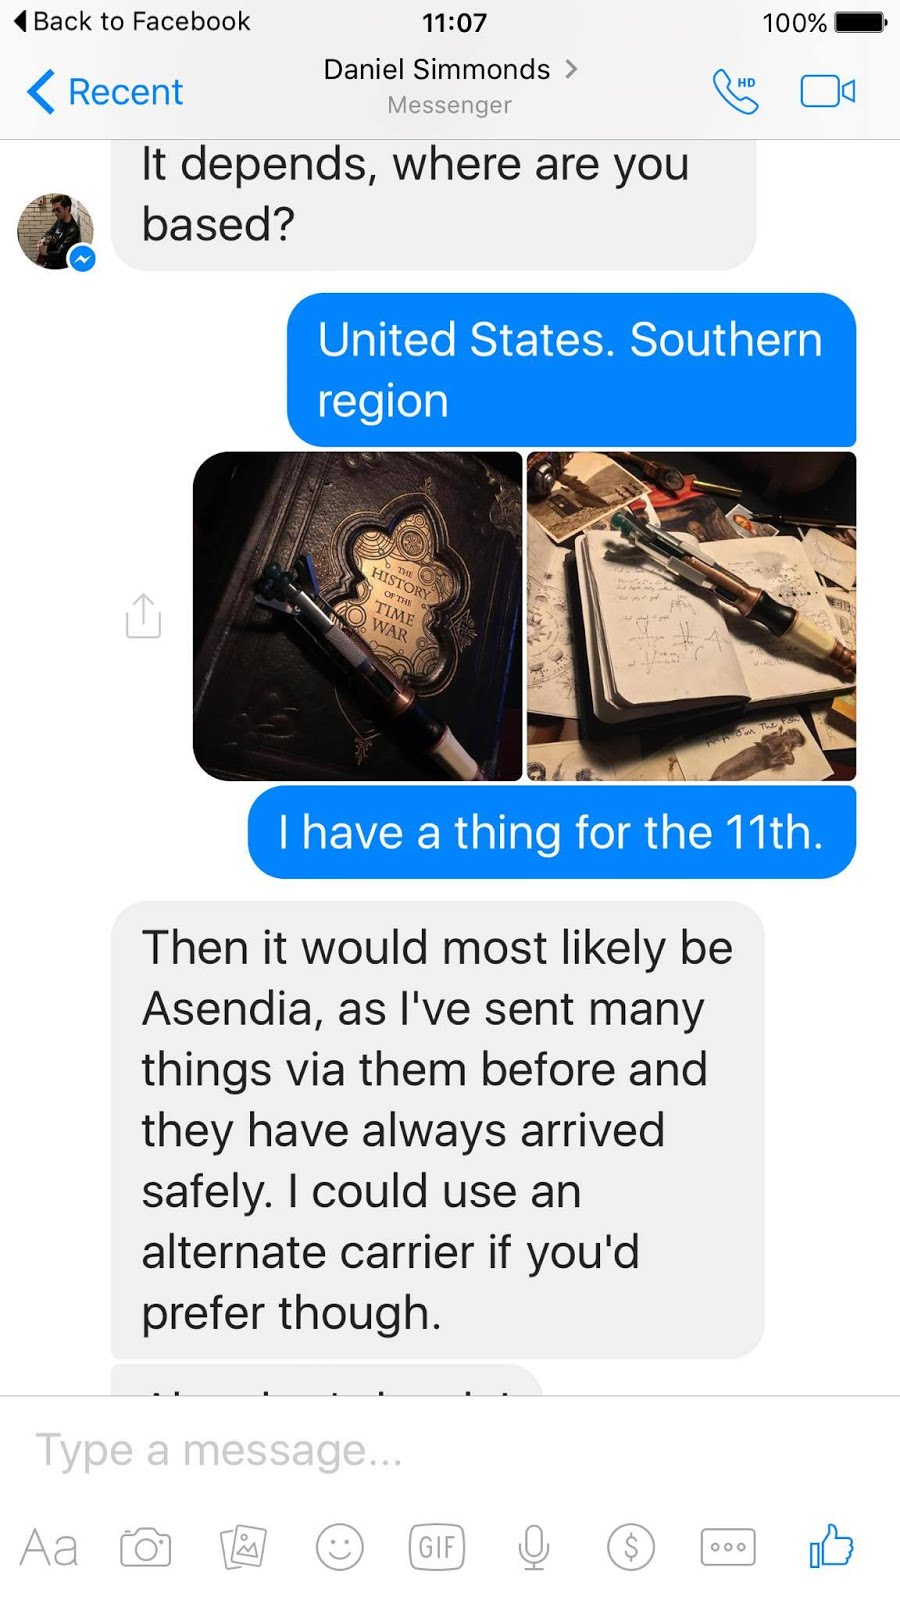Send a thumbs-up like
The image size is (900, 1600).
(x=831, y=1545)
